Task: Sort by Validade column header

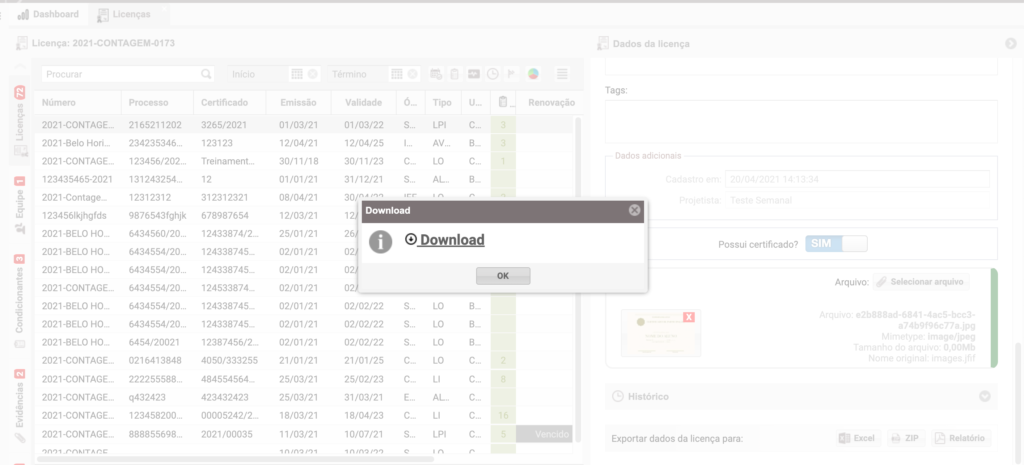Action: pos(364,103)
